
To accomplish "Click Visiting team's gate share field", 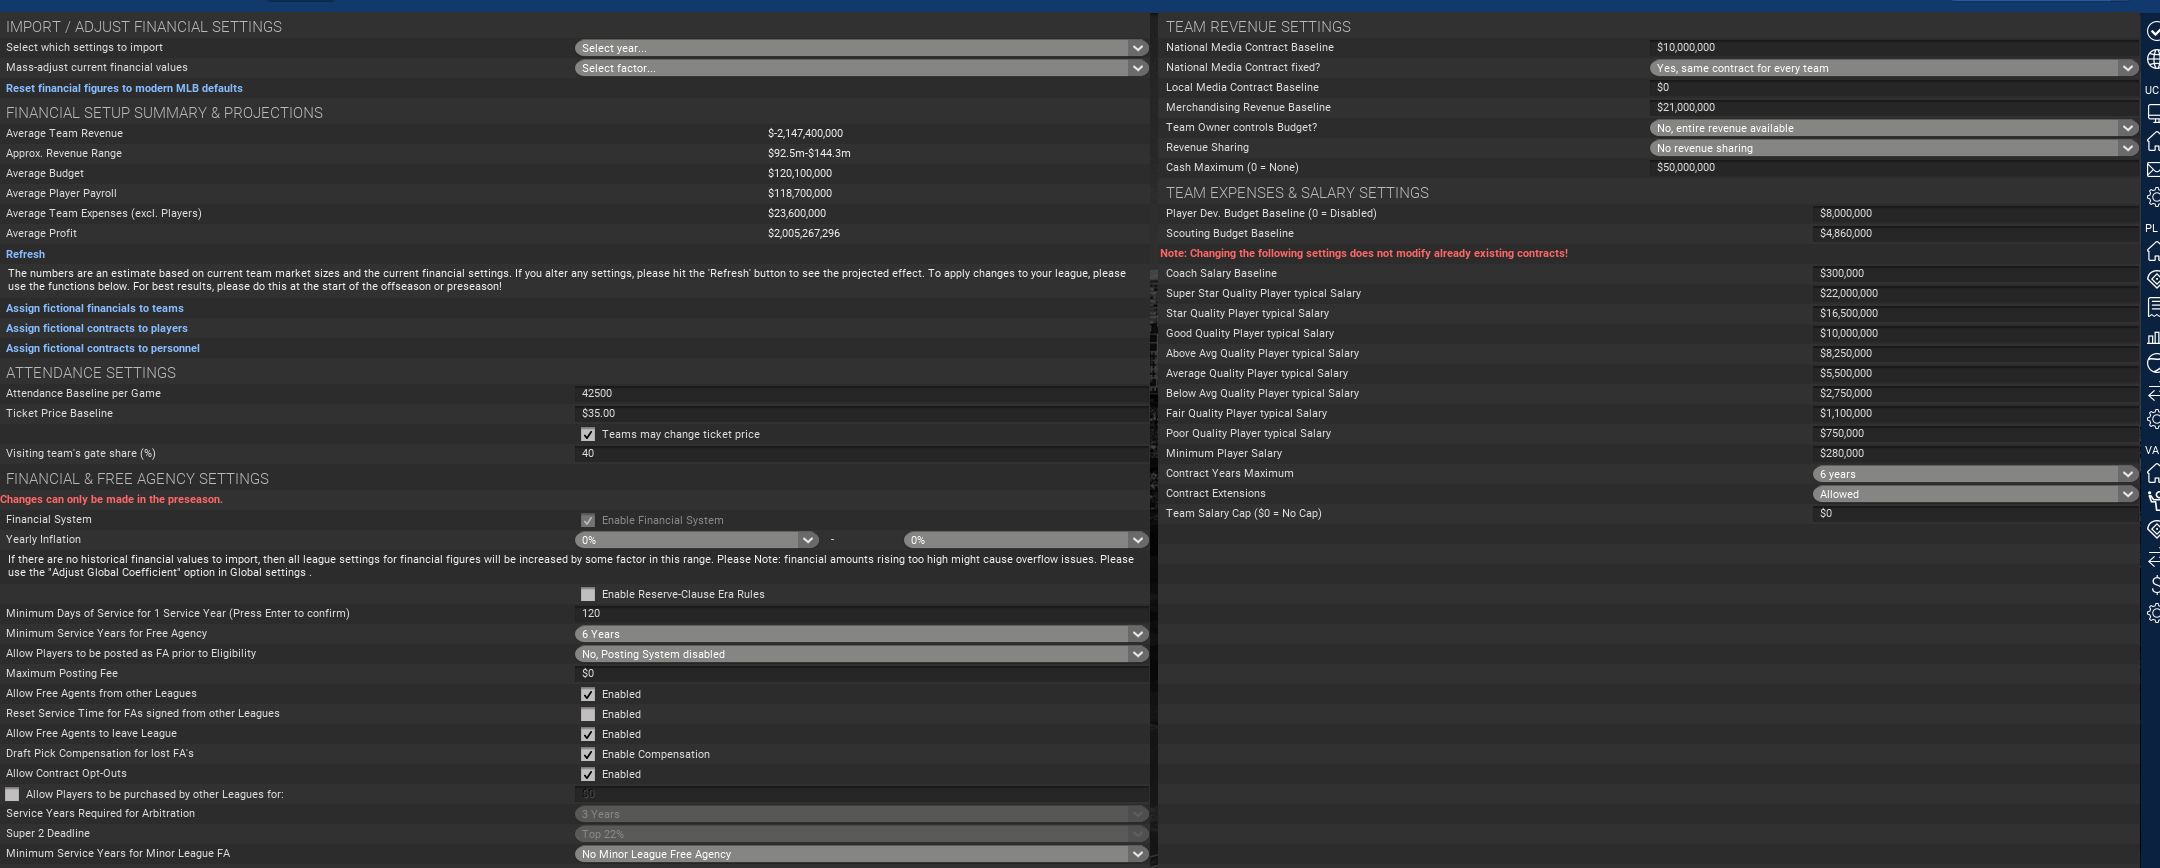I will [862, 453].
